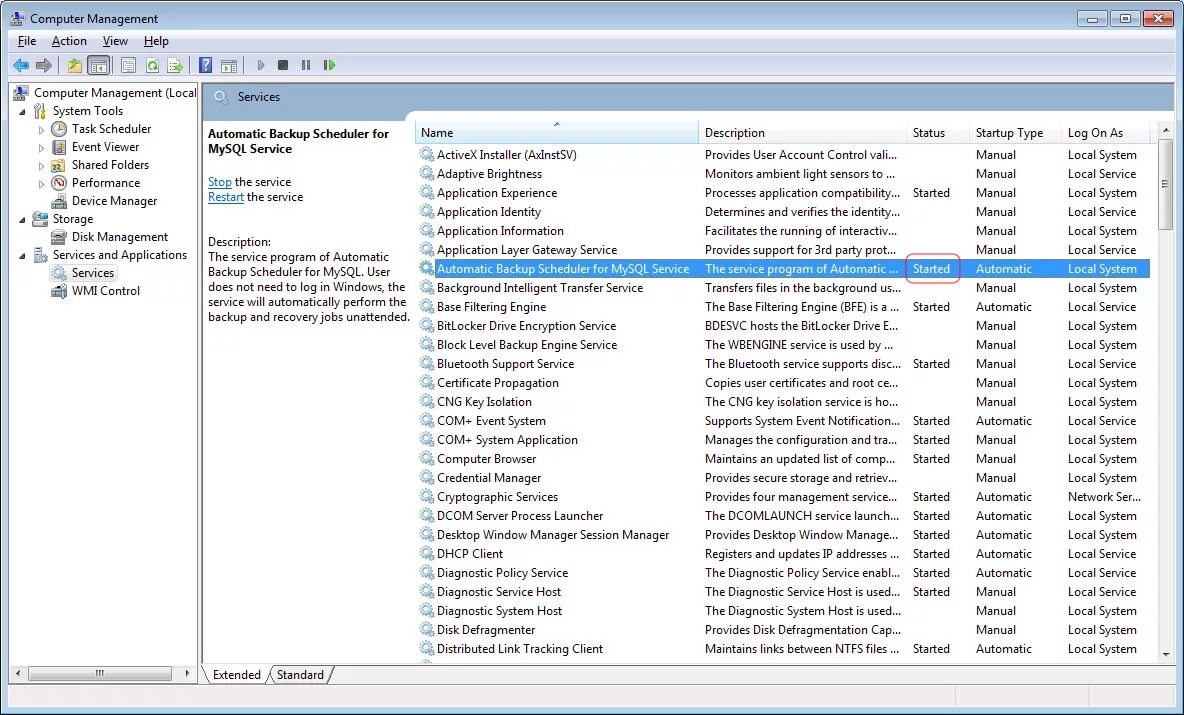
Task: Sort services by the Status column header
Action: [x=929, y=131]
